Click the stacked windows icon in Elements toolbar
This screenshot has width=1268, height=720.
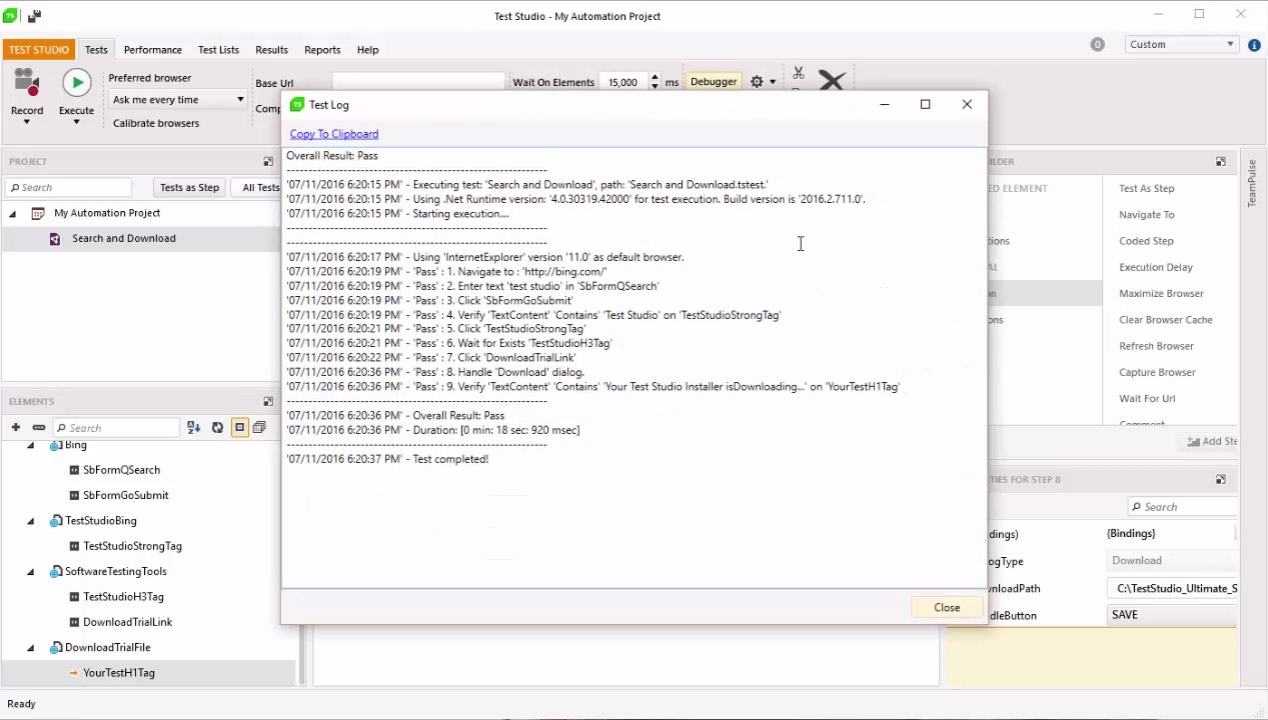(x=260, y=428)
